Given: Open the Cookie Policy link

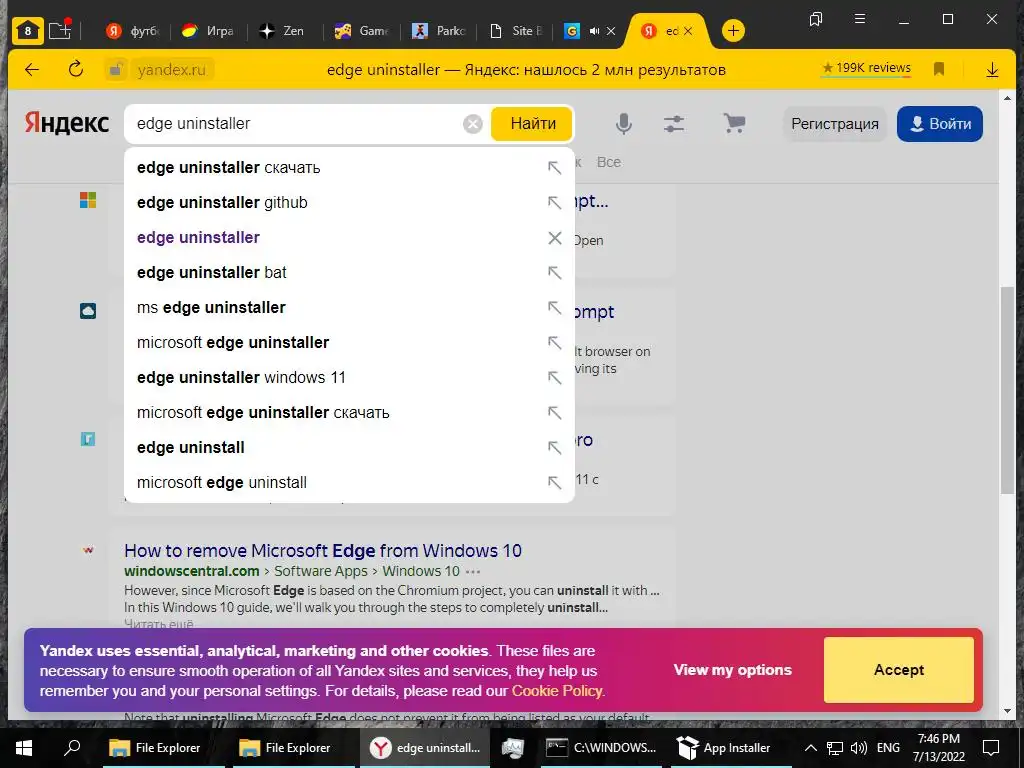Looking at the screenshot, I should click(x=557, y=691).
